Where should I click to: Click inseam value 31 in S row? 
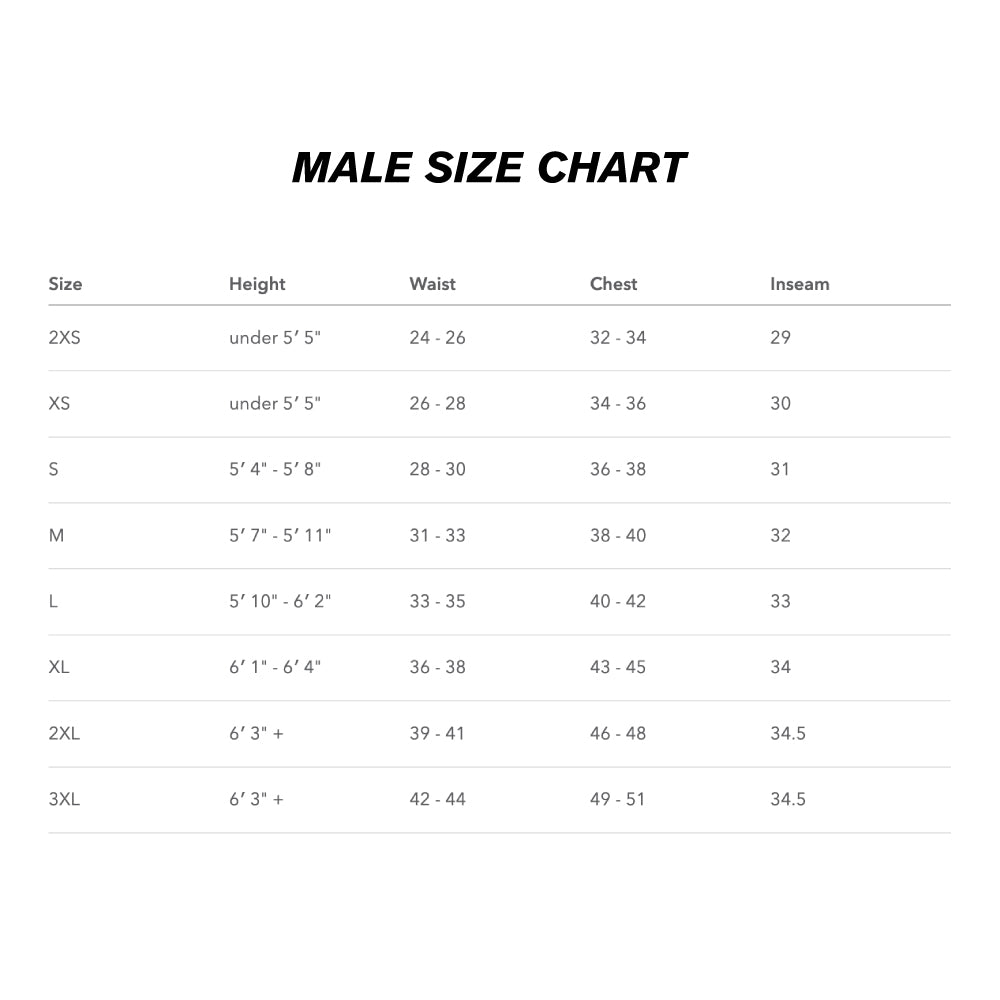[780, 470]
